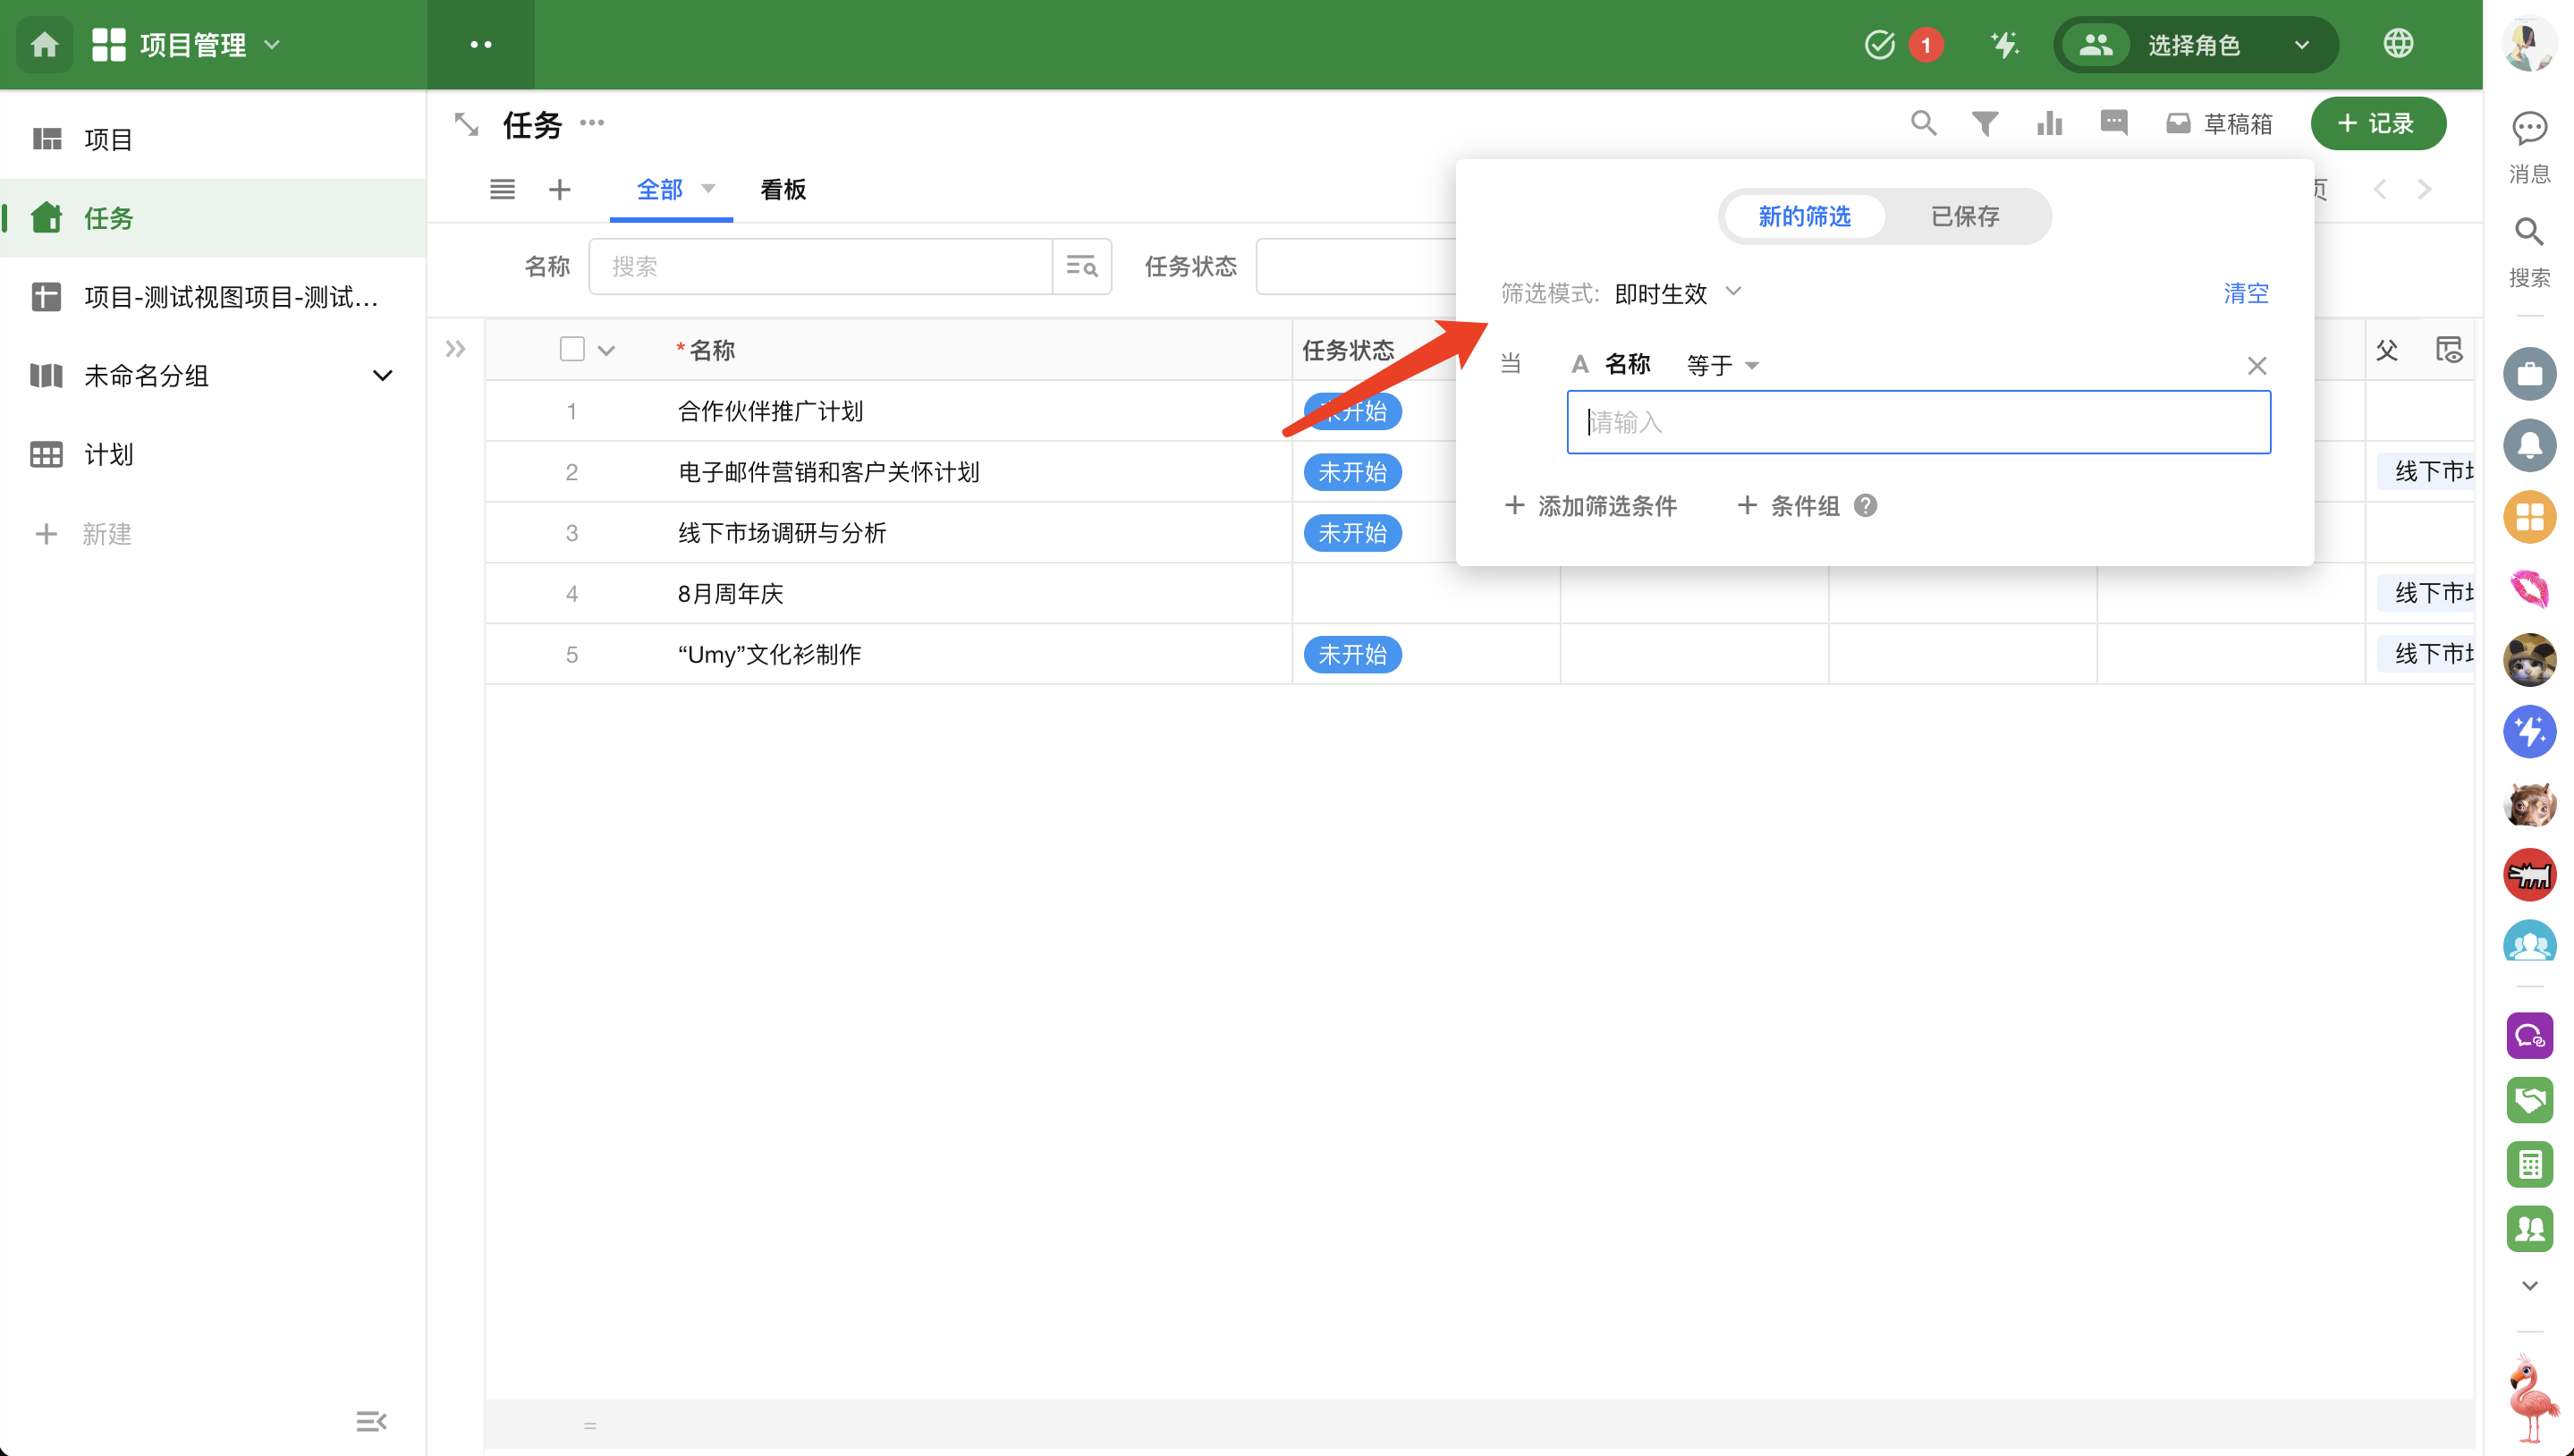This screenshot has height=1456, width=2574.
Task: Switch to the 看板 view tab
Action: click(x=782, y=189)
